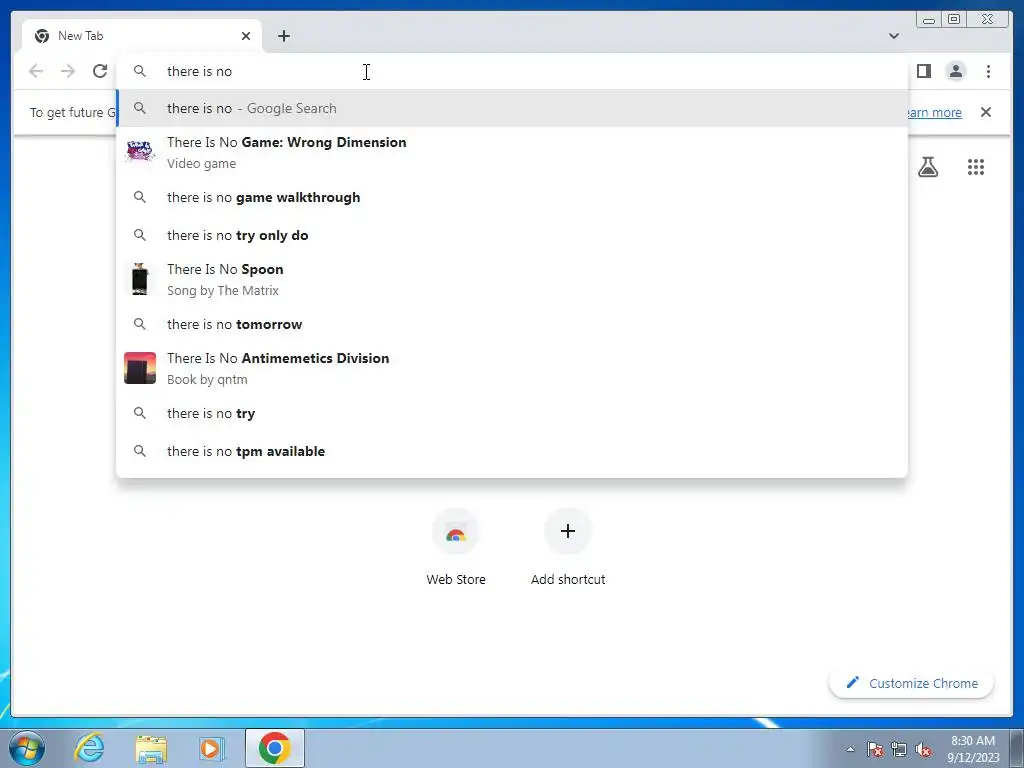
Task: Click the Customize Chrome button
Action: (x=911, y=683)
